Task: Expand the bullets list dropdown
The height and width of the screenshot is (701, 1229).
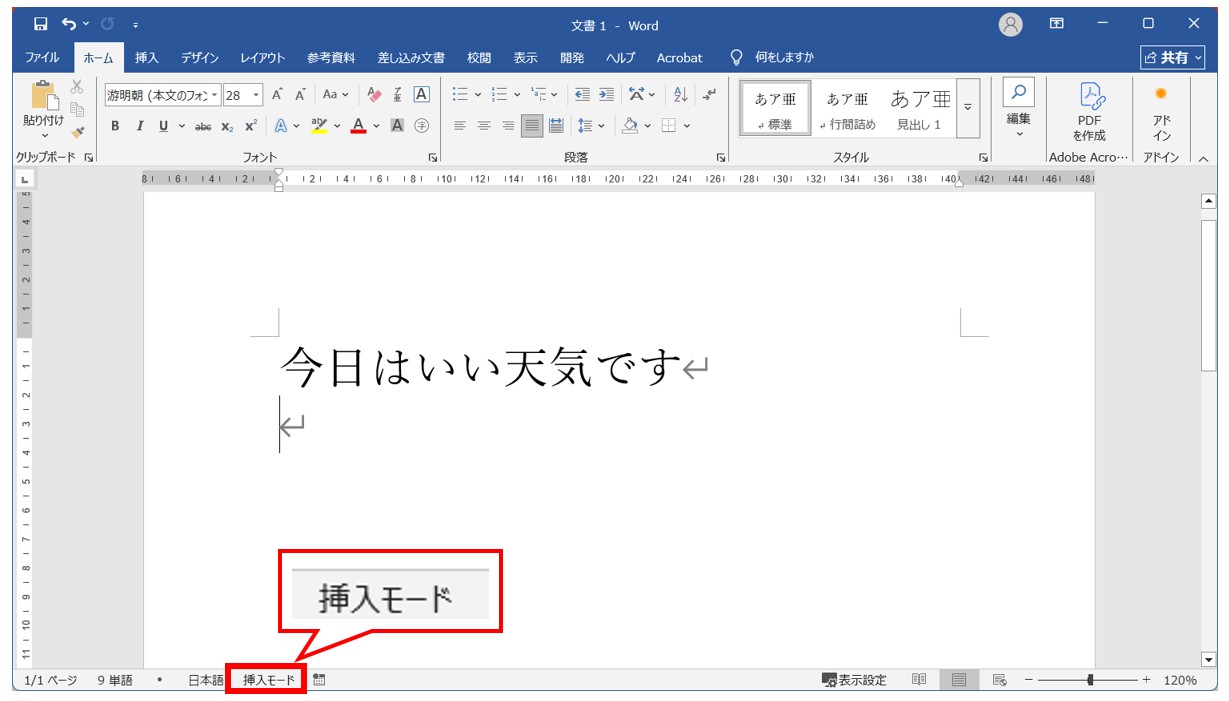Action: coord(478,95)
